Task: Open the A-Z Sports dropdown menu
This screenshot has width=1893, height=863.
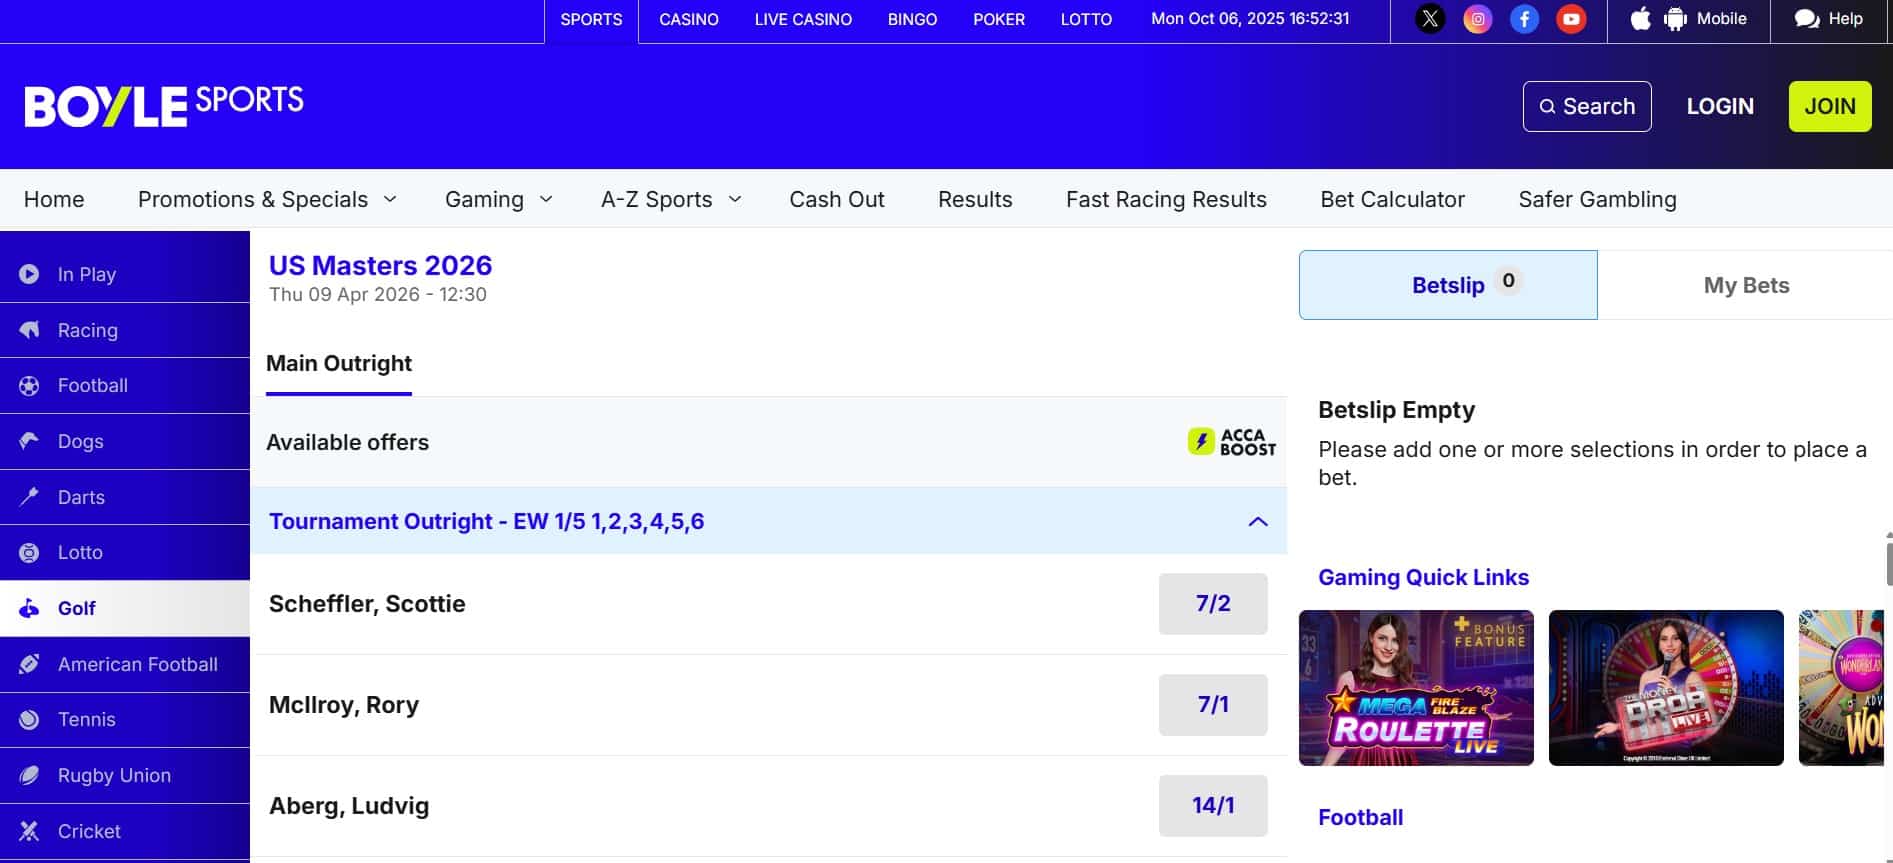Action: pos(670,200)
